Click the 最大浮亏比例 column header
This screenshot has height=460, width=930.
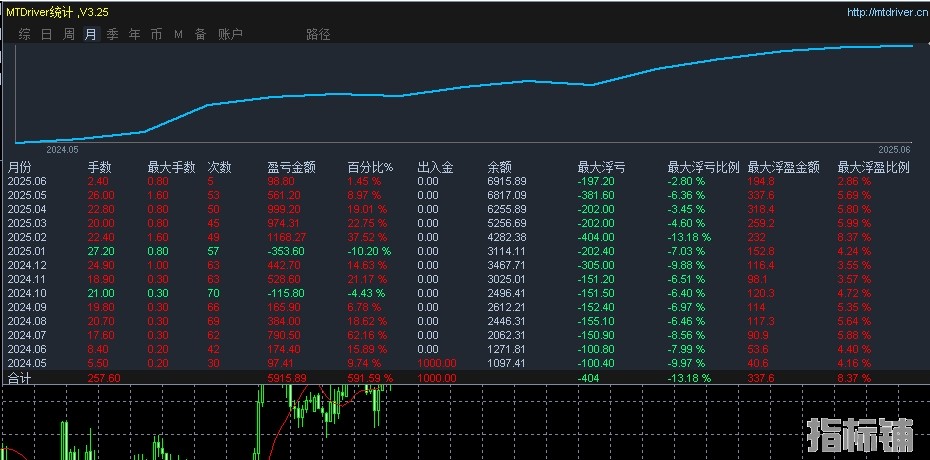(x=703, y=168)
